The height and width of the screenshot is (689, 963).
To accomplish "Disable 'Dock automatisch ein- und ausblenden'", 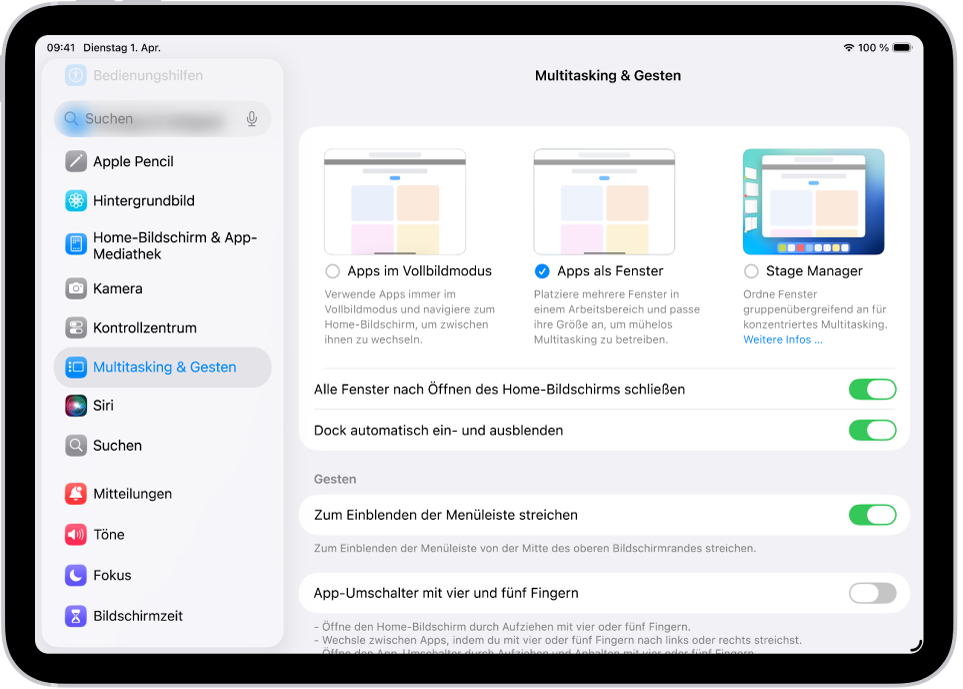I will click(x=872, y=430).
